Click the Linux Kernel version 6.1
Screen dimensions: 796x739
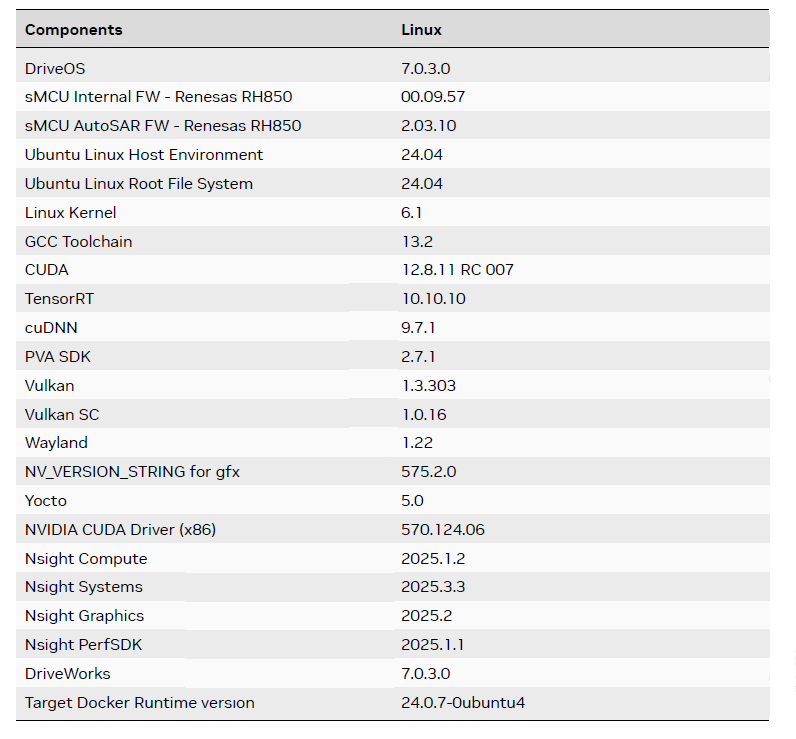click(x=410, y=213)
